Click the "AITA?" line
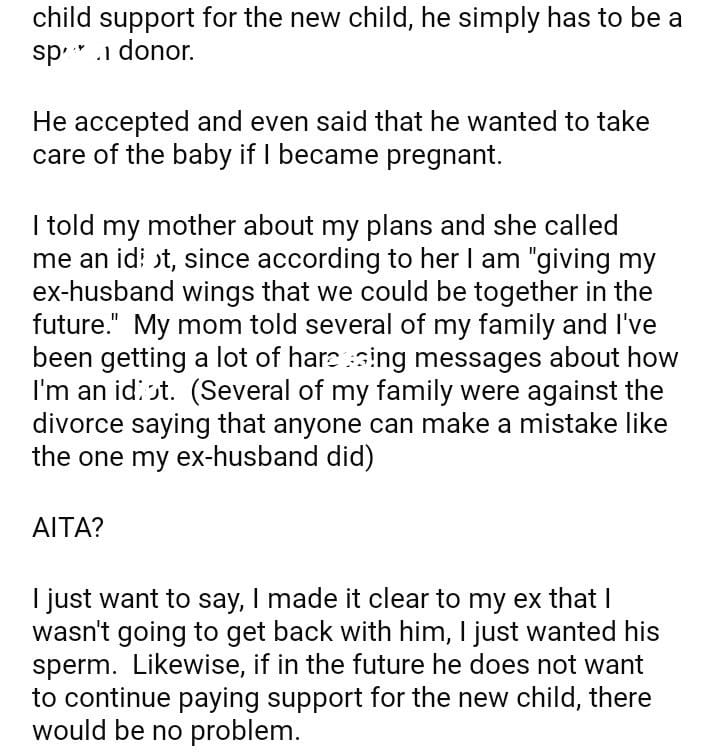Image resolution: width=720 pixels, height=756 pixels. click(68, 529)
